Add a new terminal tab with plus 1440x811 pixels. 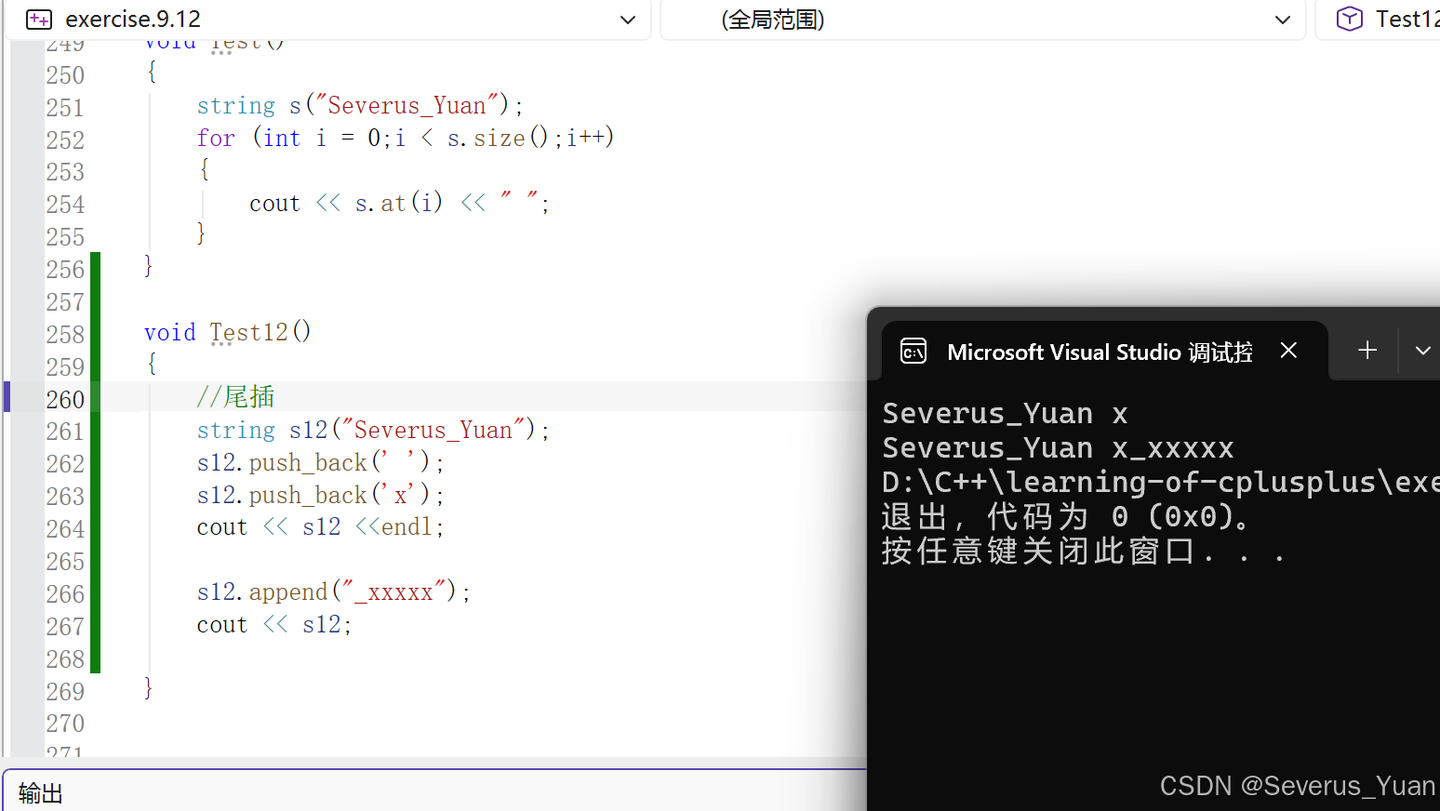[x=1367, y=350]
